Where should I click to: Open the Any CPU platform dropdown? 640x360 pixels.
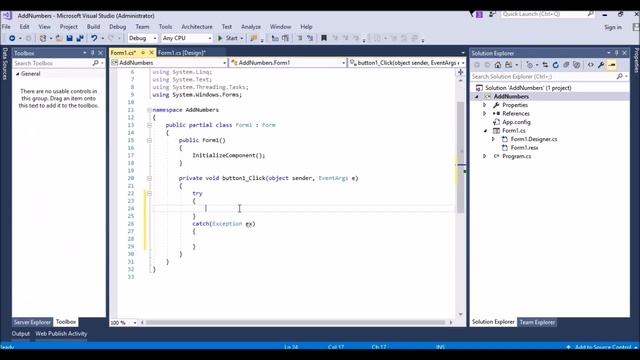click(x=187, y=38)
